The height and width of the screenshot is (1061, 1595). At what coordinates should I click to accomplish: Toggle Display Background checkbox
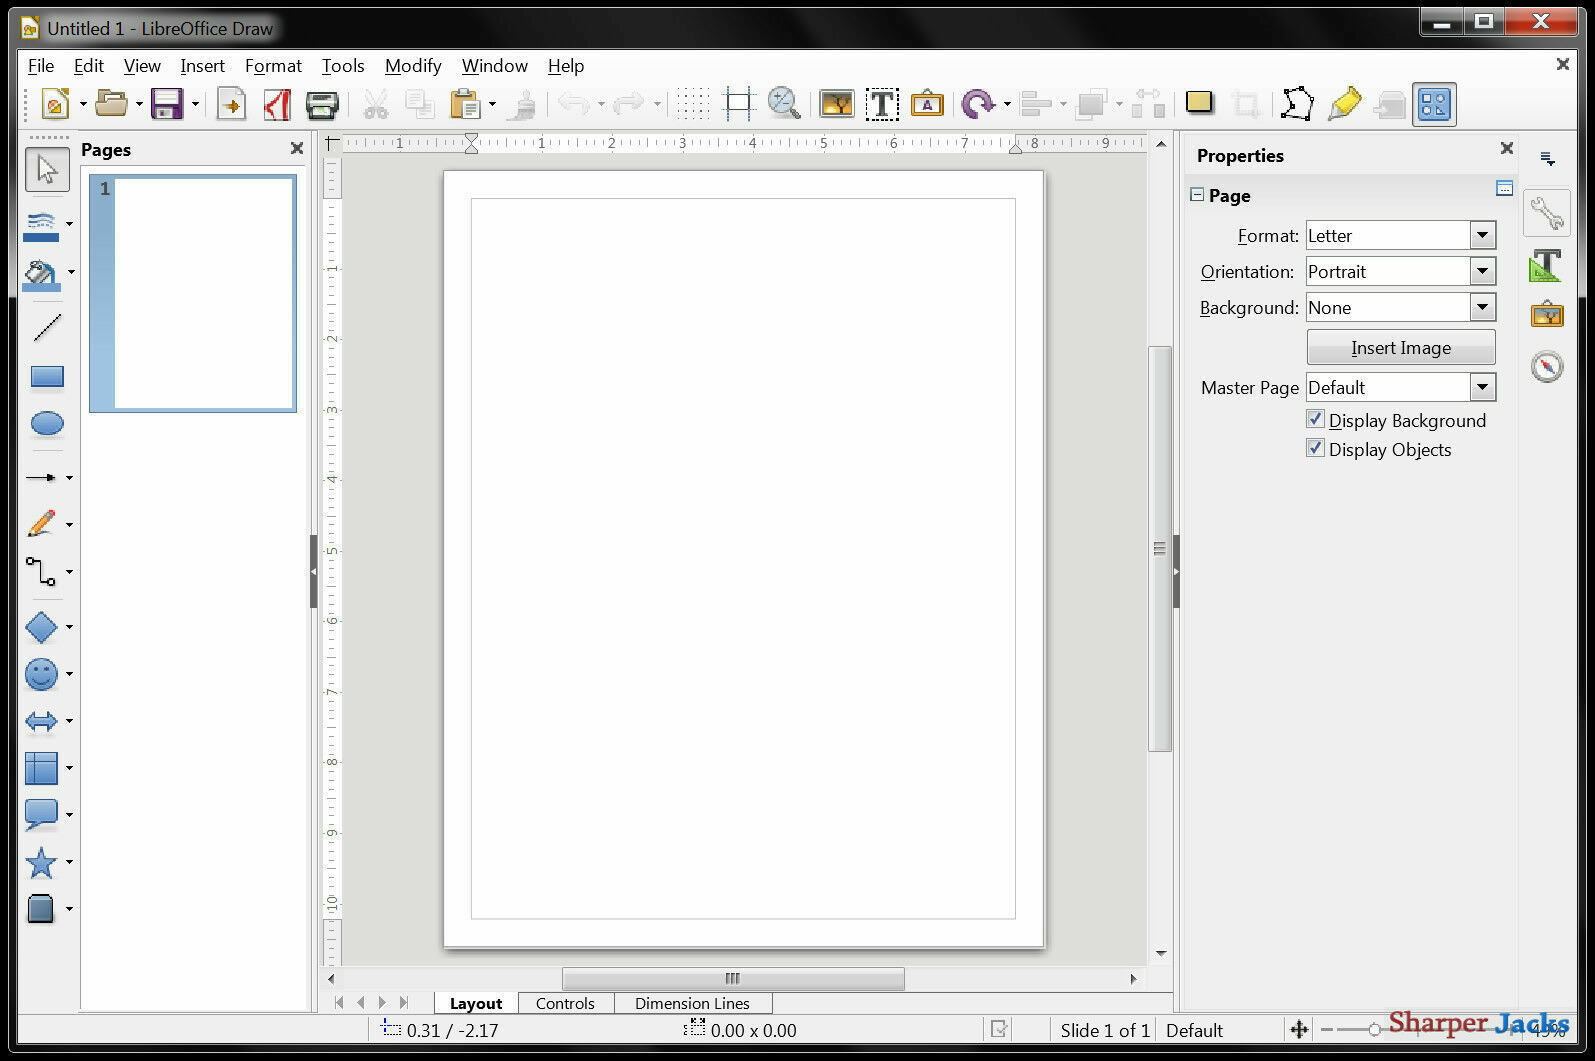pos(1316,419)
